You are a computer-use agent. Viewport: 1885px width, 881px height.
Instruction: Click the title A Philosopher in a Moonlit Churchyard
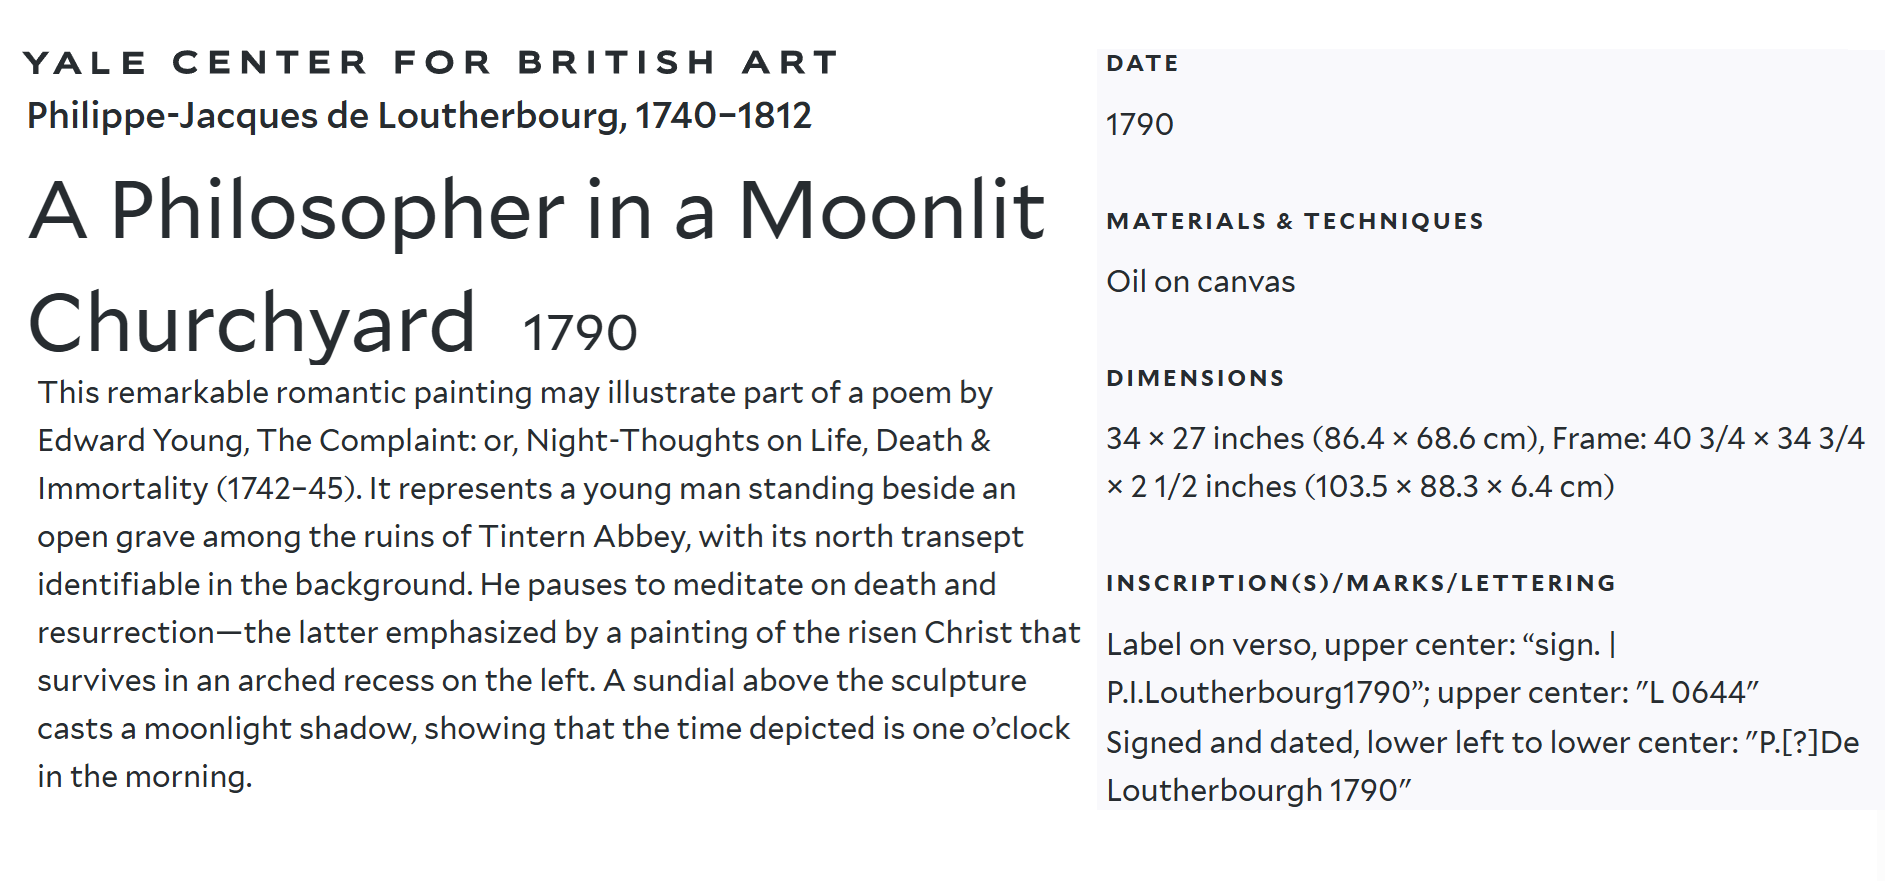pos(536,266)
